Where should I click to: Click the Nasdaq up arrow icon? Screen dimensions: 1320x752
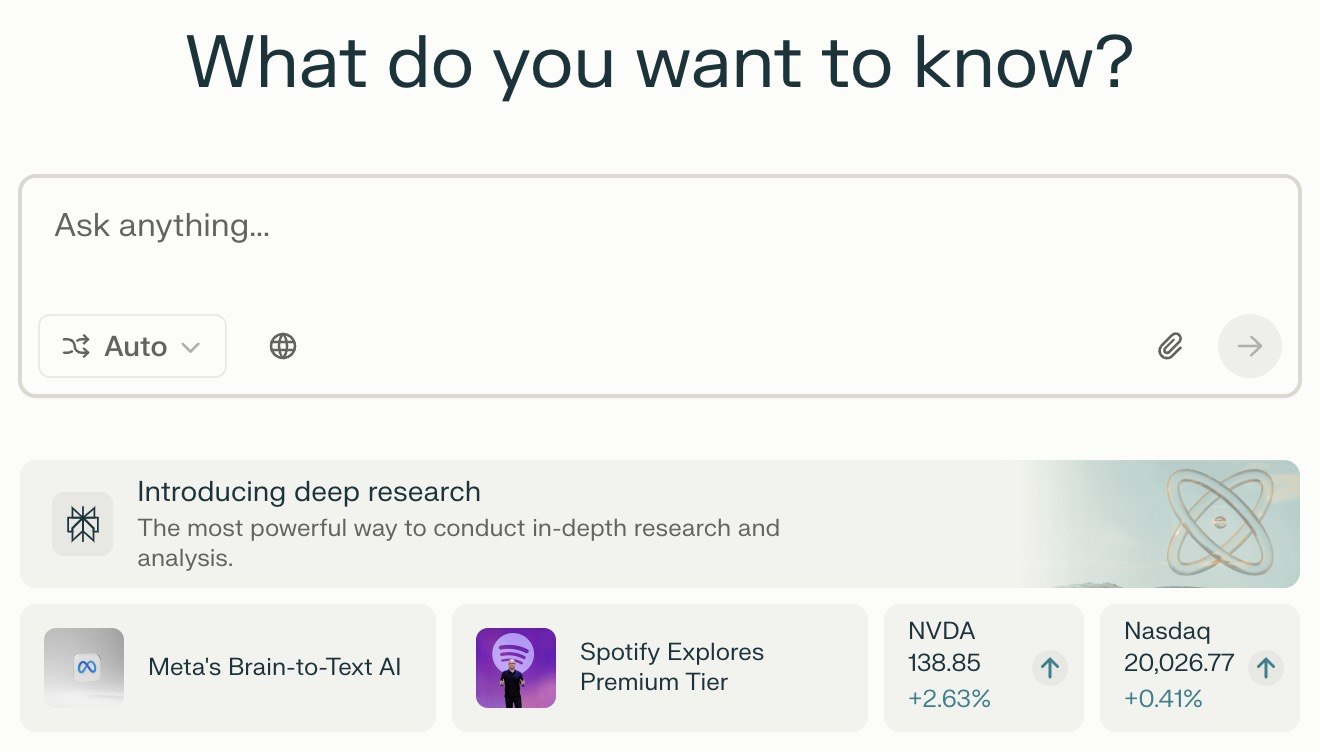coord(1266,668)
